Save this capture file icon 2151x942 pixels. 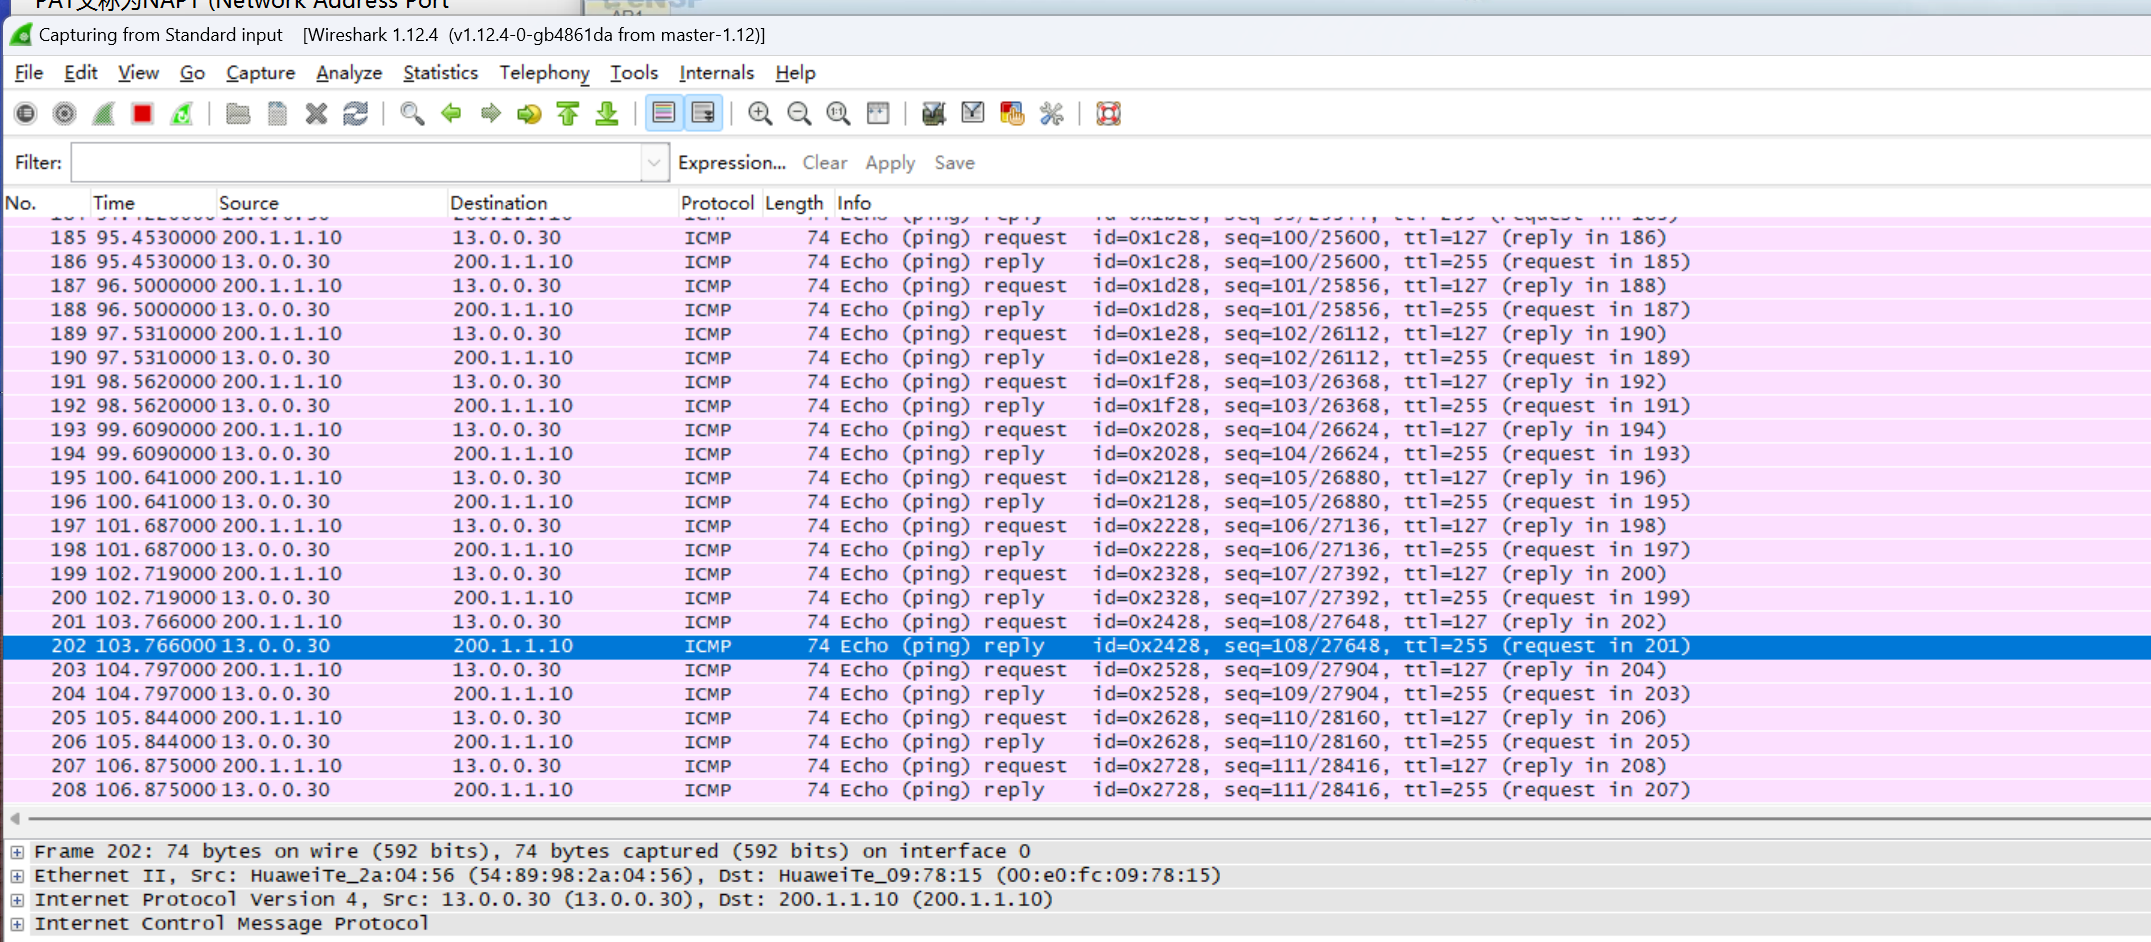point(277,114)
